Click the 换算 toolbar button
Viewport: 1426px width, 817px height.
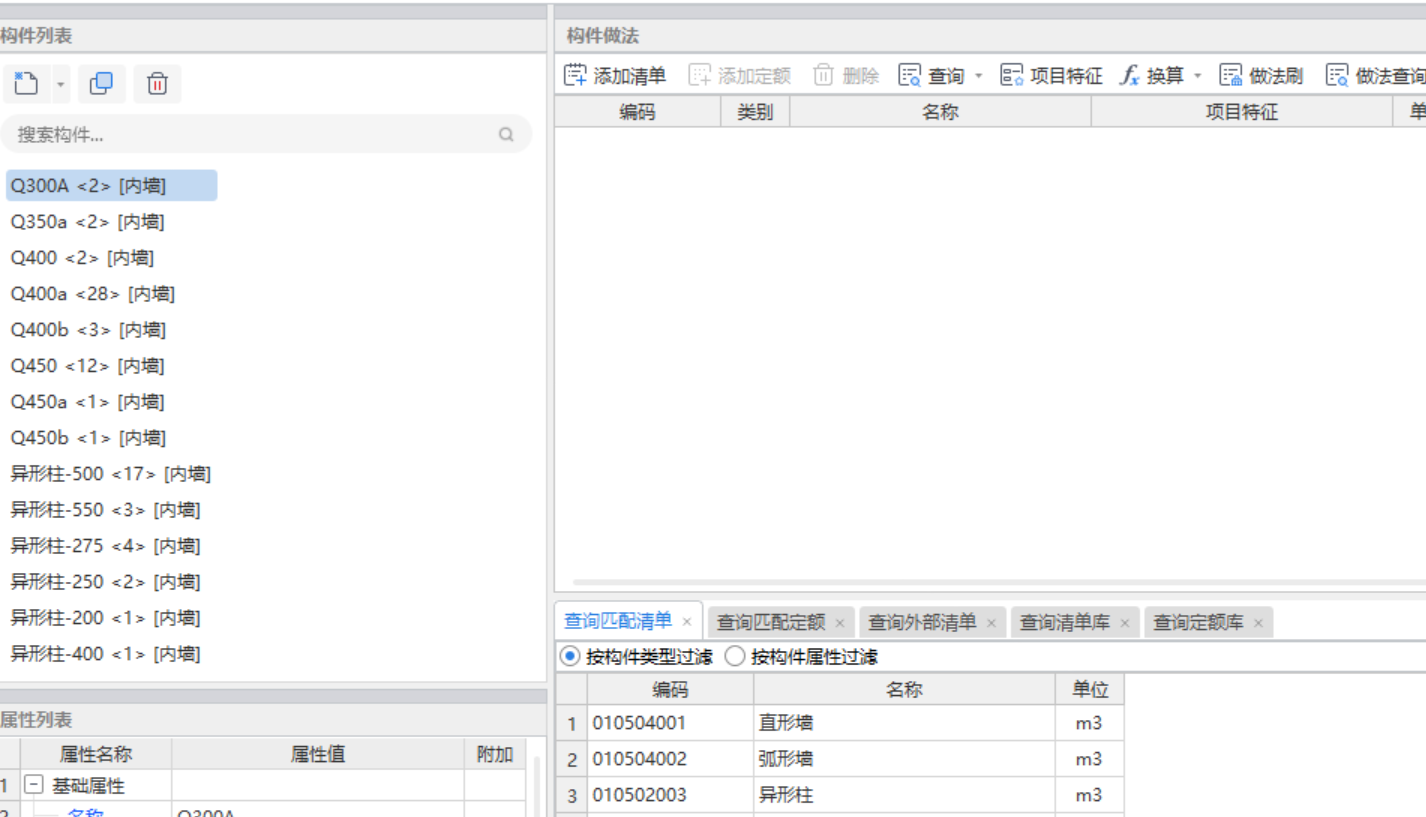pos(1152,75)
